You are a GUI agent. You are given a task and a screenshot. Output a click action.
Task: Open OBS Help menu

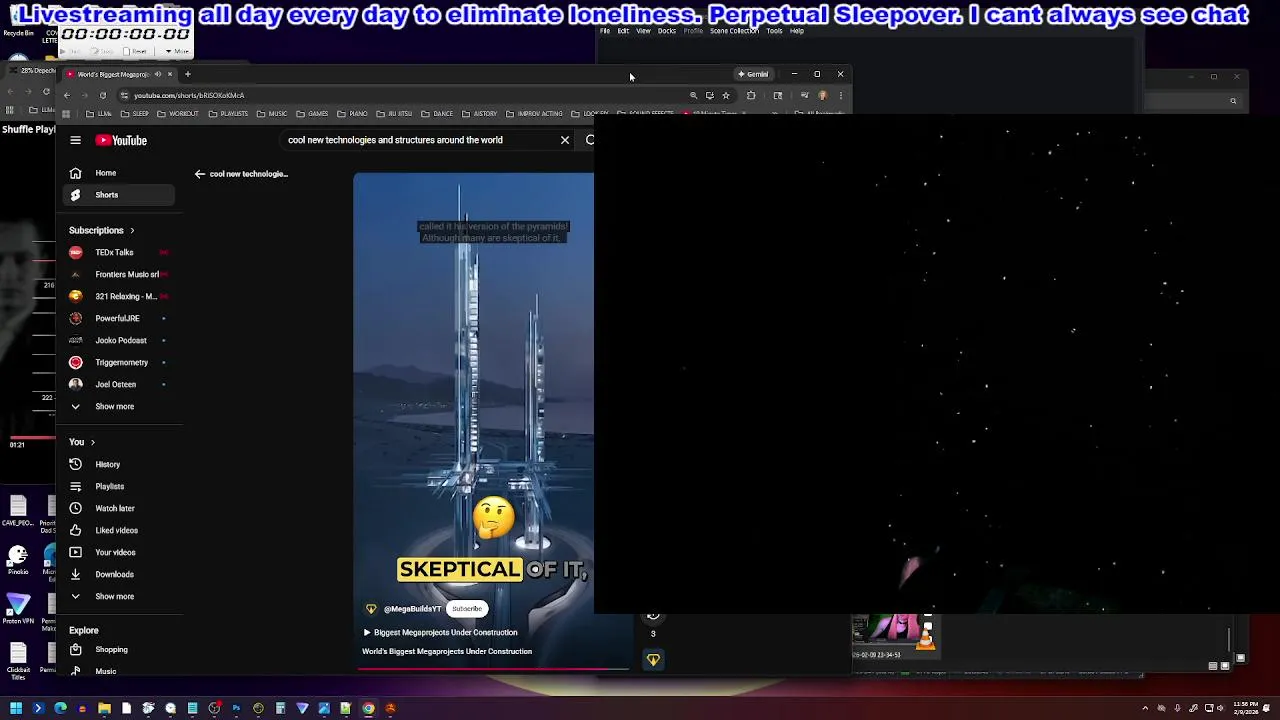pyautogui.click(x=797, y=31)
